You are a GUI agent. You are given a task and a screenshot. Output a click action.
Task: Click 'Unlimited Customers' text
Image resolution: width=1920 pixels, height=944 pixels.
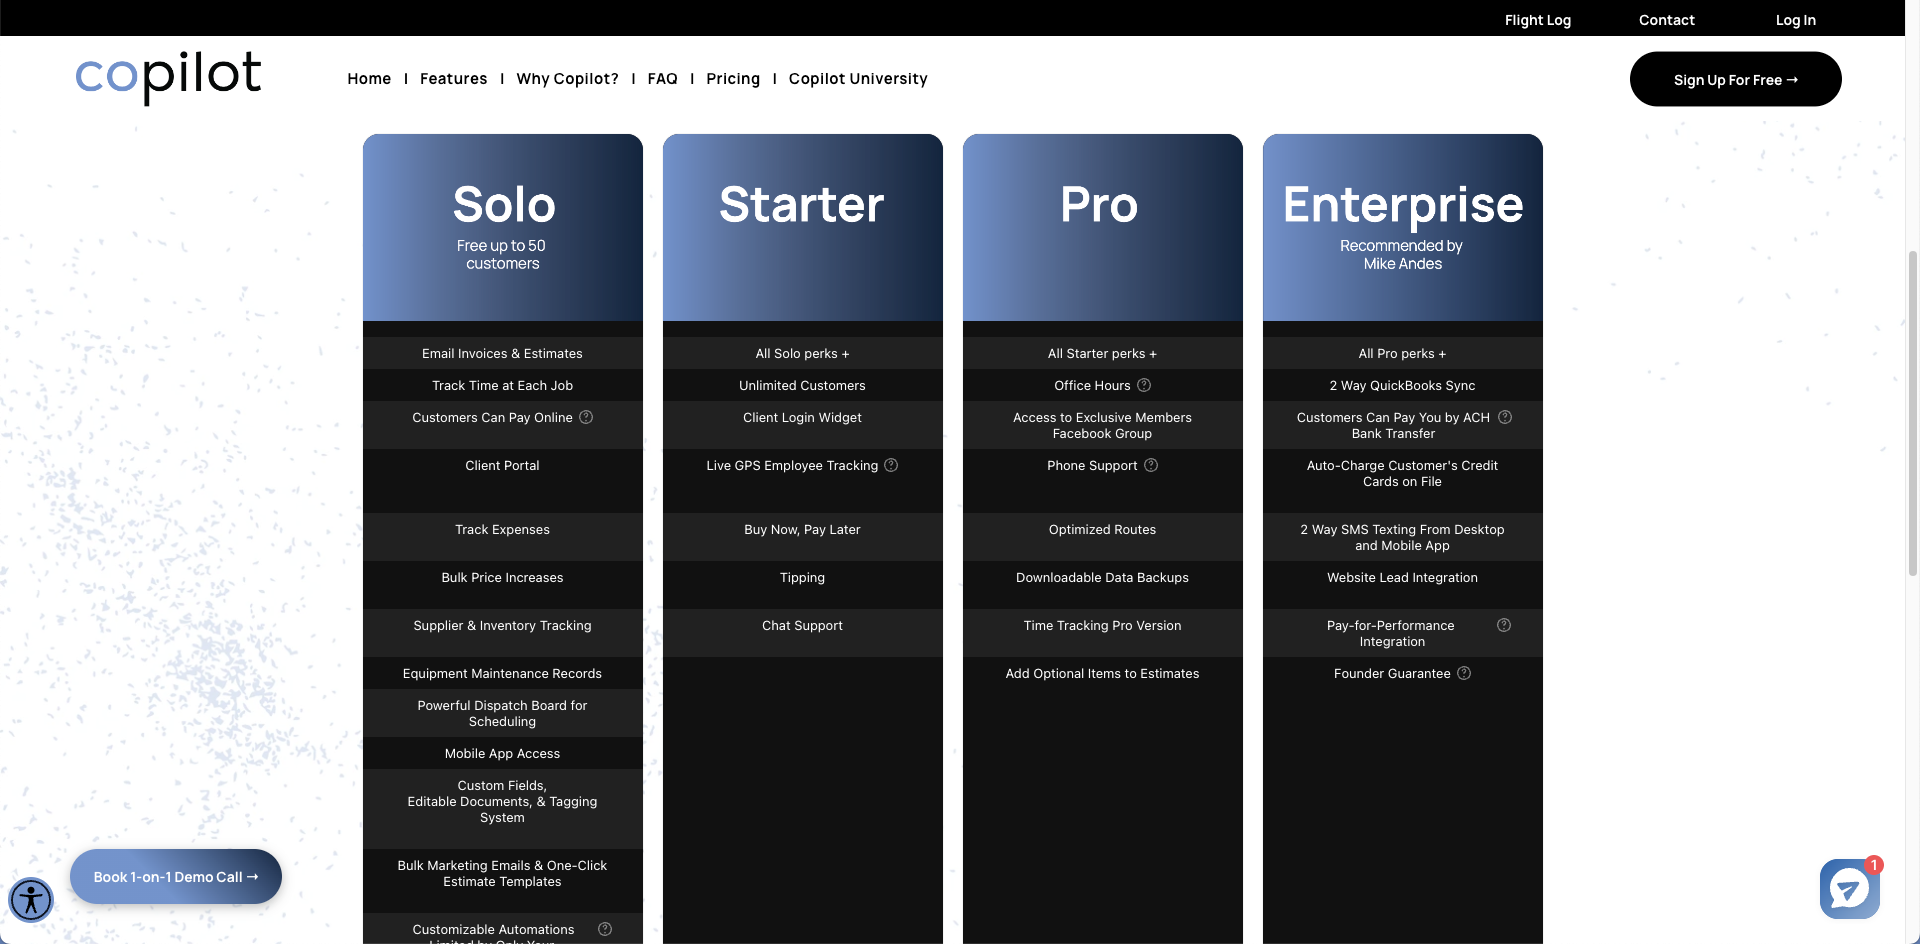[803, 385]
